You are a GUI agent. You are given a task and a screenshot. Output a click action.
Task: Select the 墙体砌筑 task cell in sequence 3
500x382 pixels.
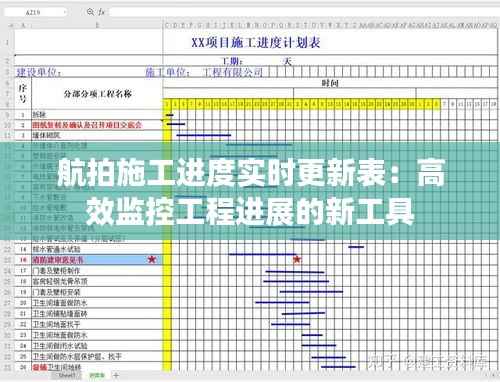(97, 135)
